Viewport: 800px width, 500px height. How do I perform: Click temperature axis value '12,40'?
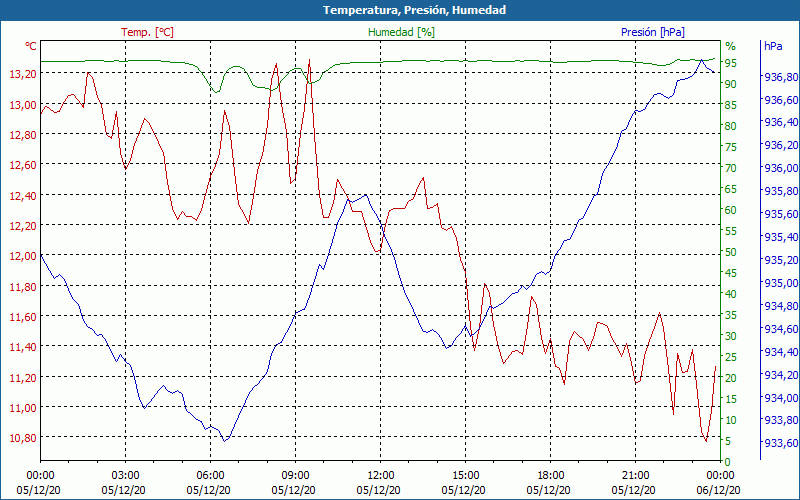click(x=23, y=195)
